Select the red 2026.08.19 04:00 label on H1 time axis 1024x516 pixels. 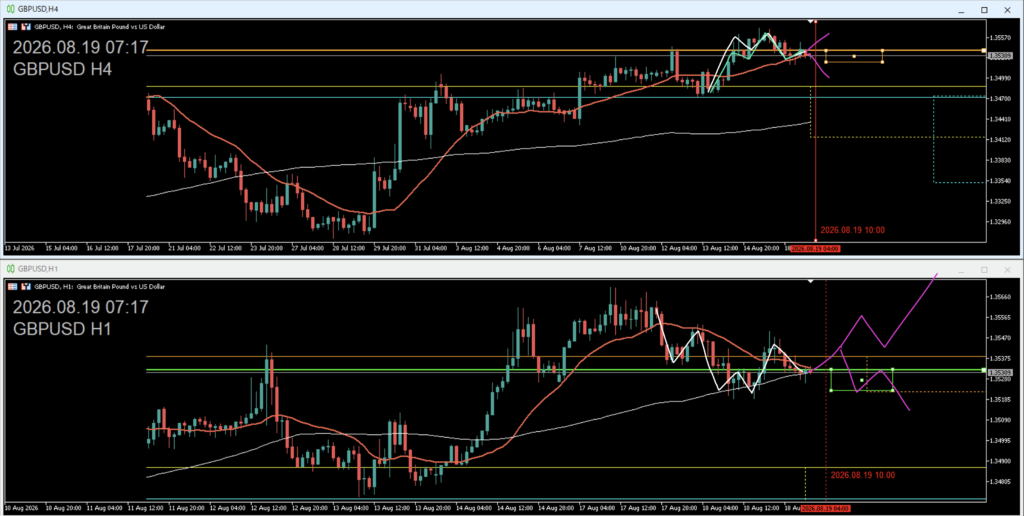pos(825,508)
